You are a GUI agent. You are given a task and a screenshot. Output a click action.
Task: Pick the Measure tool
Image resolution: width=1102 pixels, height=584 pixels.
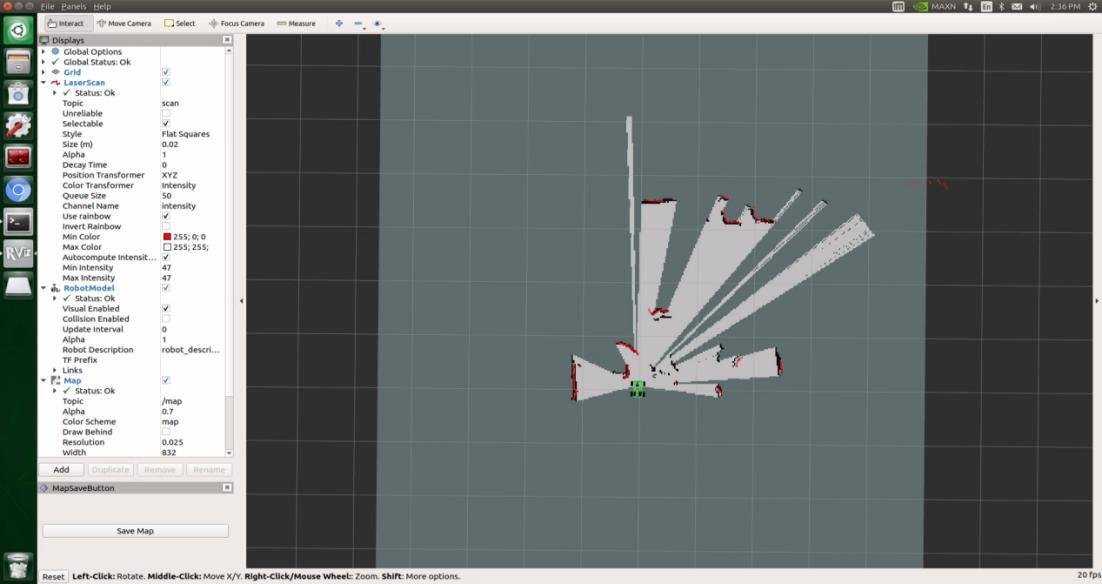pos(296,23)
